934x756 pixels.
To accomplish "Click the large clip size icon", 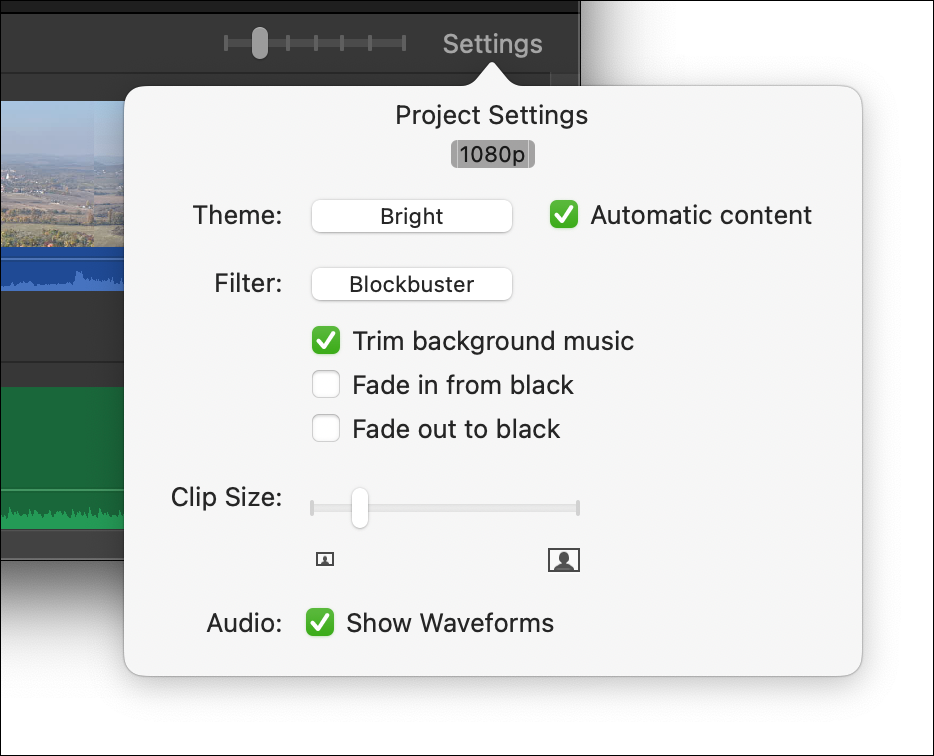I will click(563, 560).
